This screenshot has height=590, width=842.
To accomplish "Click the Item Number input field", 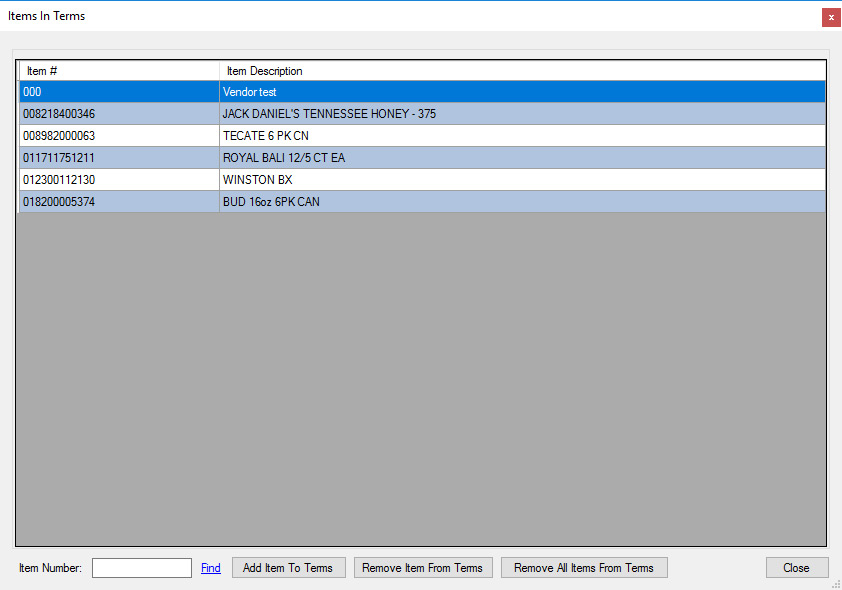I will (142, 568).
